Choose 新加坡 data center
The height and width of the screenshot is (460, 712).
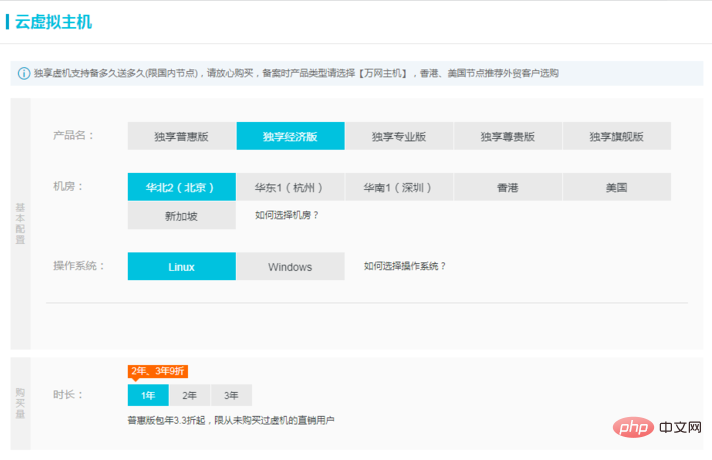[x=182, y=215]
